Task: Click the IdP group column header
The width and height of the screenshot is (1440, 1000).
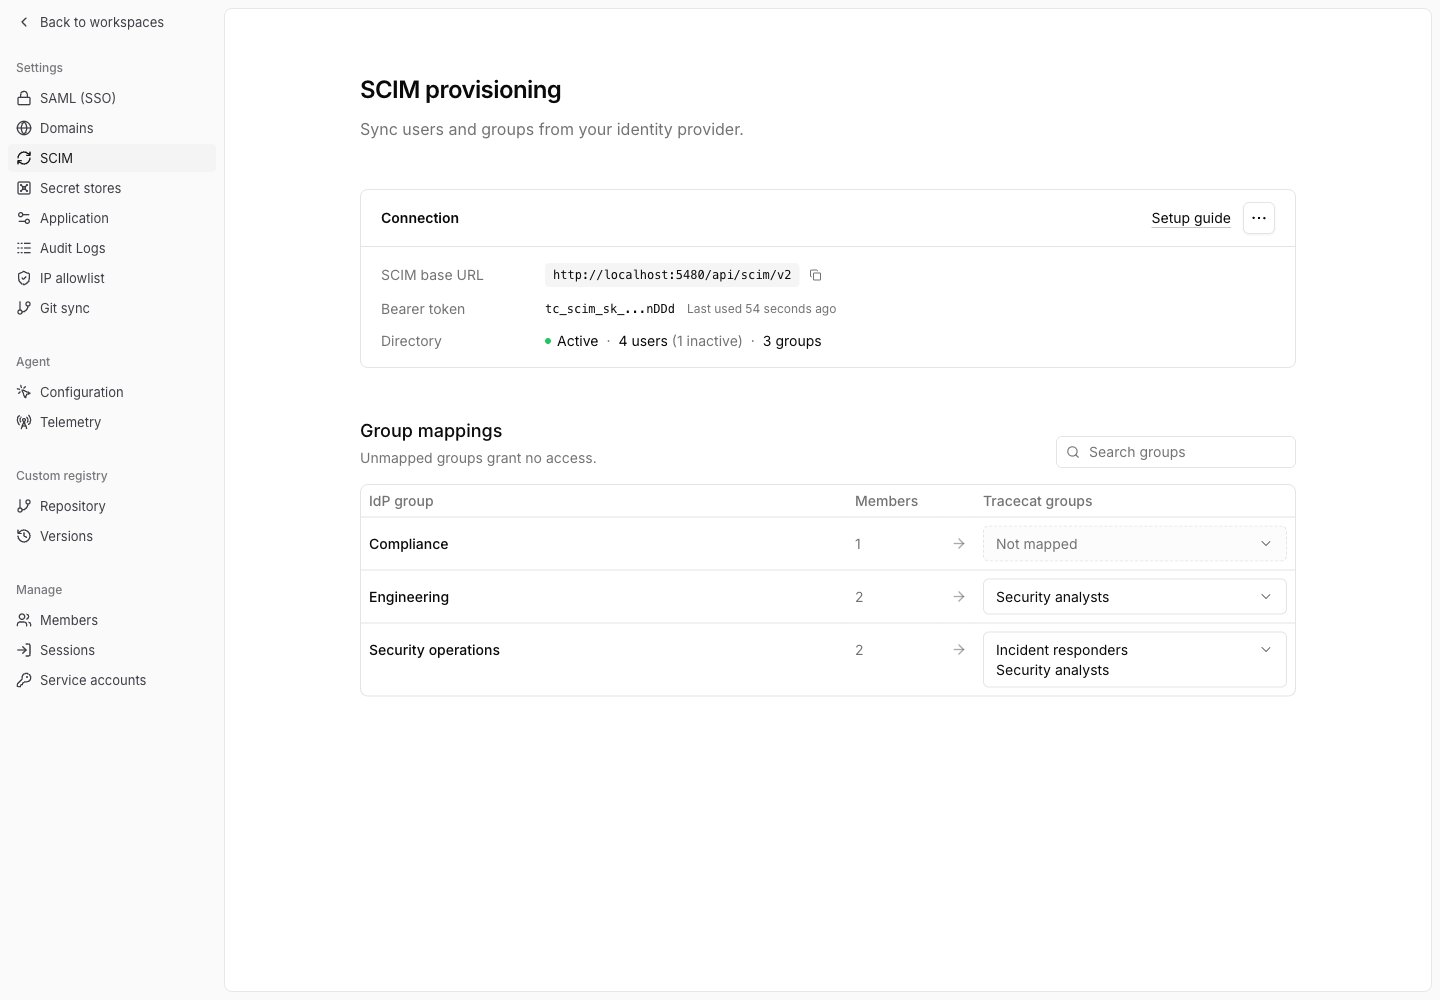Action: [401, 501]
